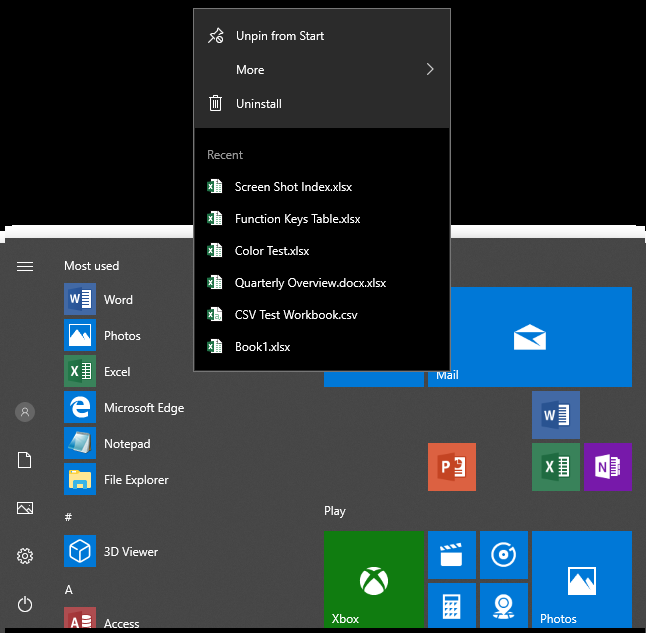Open recent file Function Keys Table.xlsx
The width and height of the screenshot is (646, 633).
pos(322,219)
